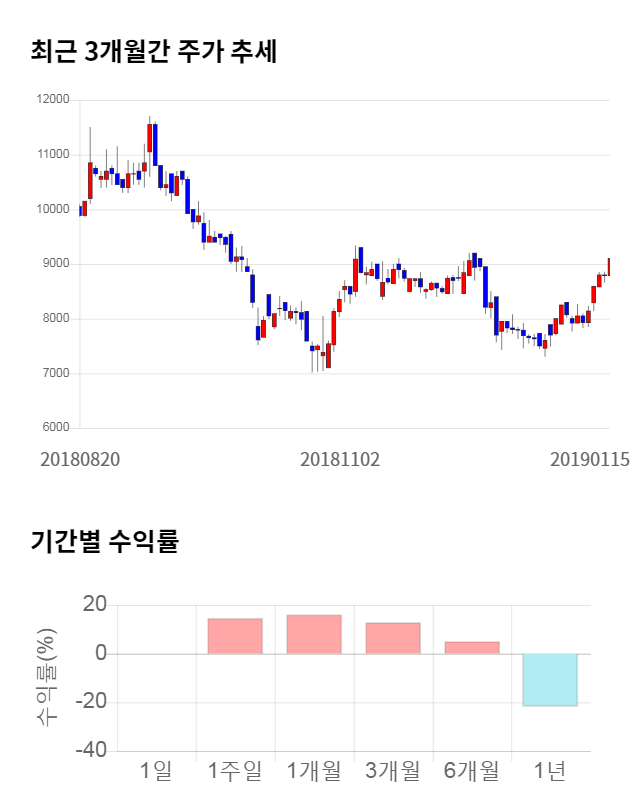Select the blue negative 1년 return bar
Screen dimensions: 640x810
click(x=550, y=679)
